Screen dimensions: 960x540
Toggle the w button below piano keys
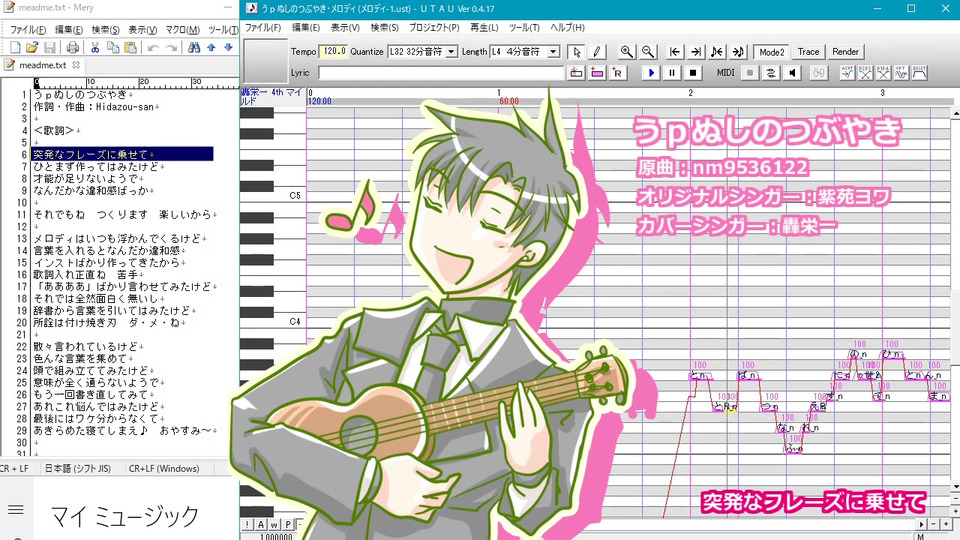point(274,525)
